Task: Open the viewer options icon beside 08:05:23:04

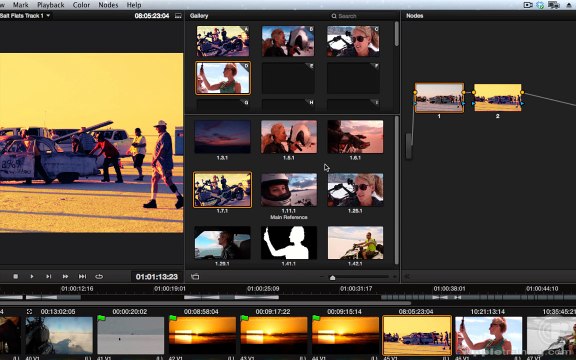Action: 178,16
